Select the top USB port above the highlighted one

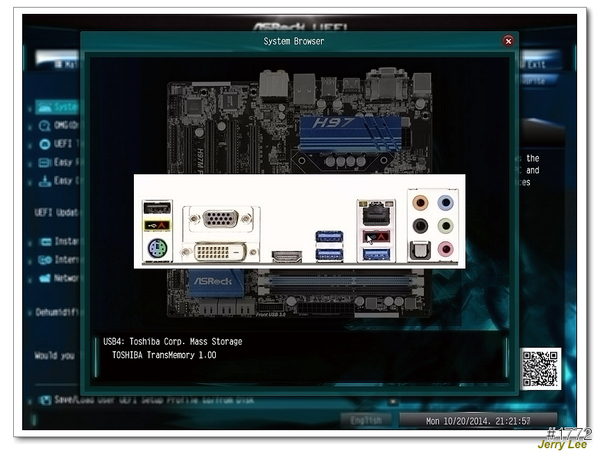[157, 208]
